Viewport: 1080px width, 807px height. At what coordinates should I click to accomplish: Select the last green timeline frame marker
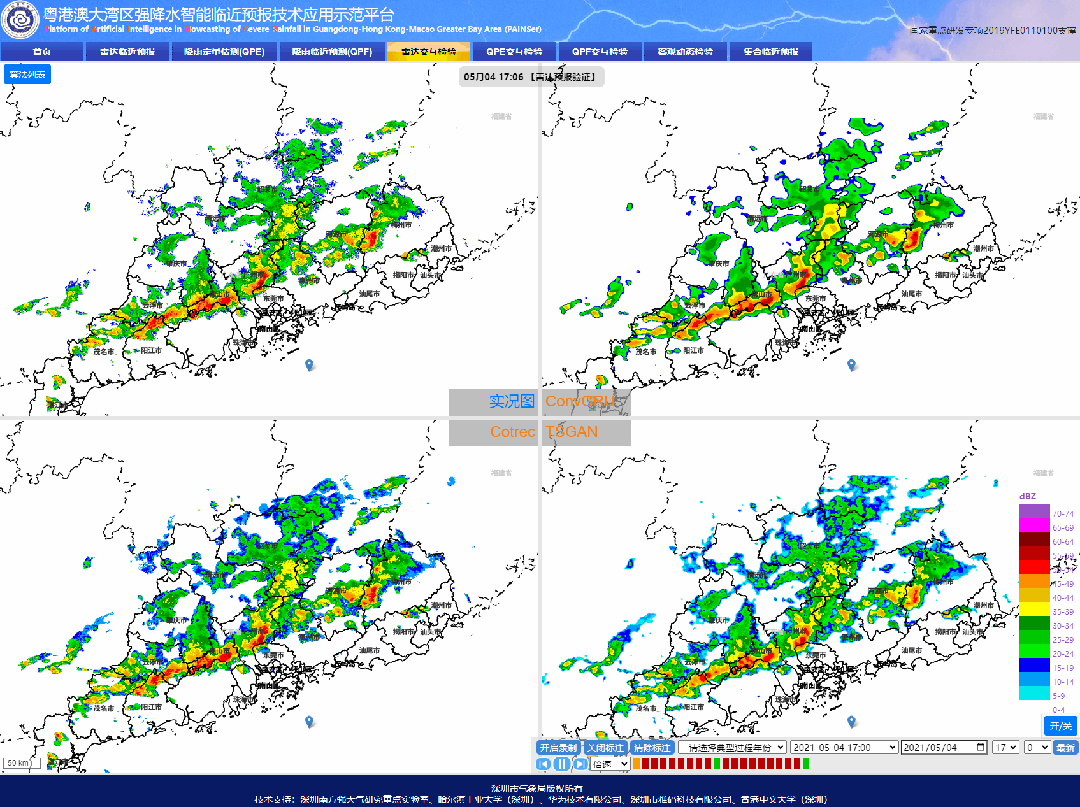[x=805, y=764]
